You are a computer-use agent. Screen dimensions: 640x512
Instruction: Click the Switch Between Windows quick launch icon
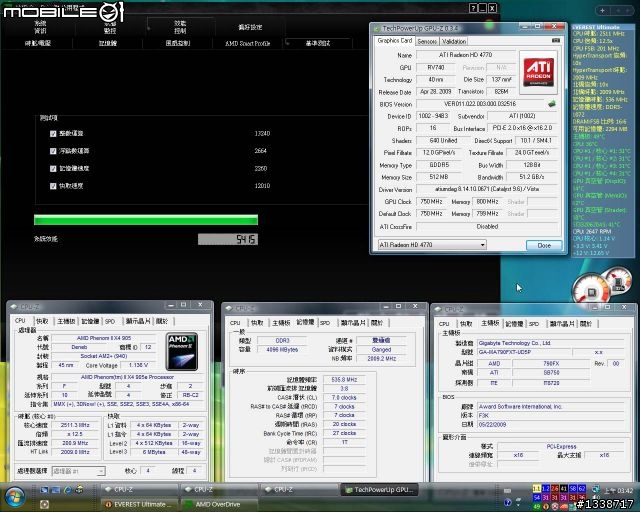pos(56,490)
